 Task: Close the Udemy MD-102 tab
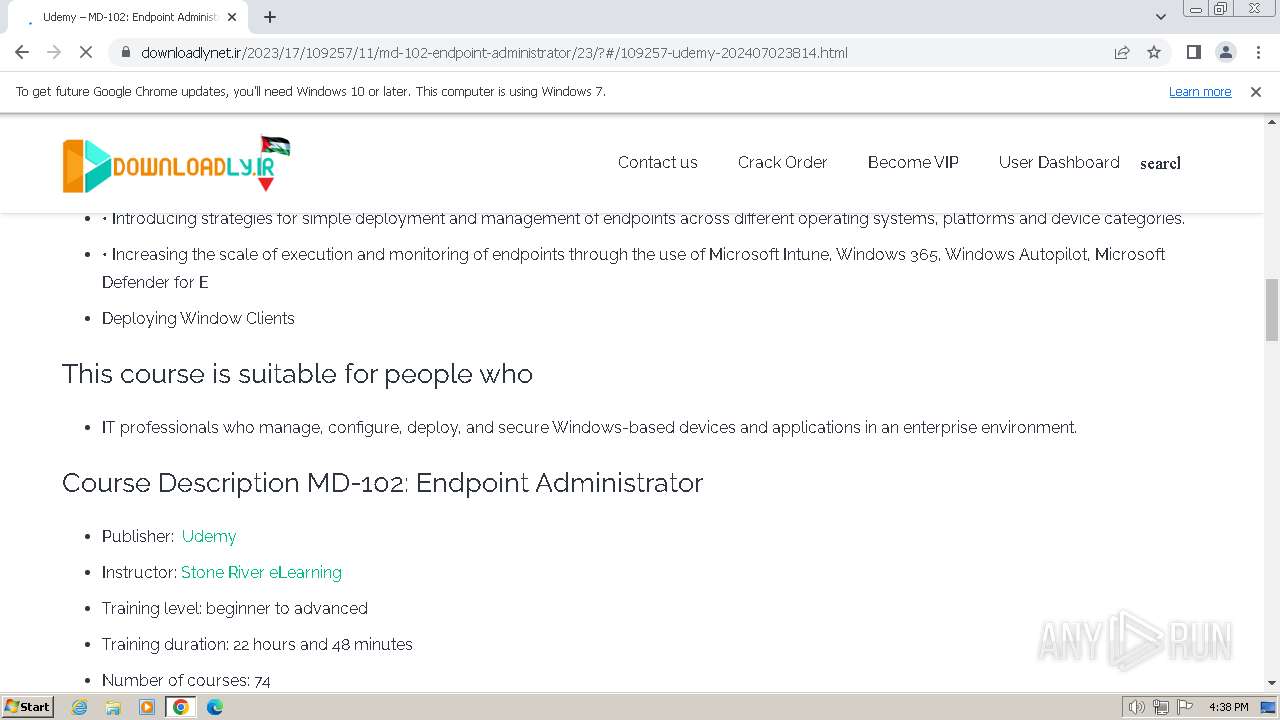click(x=232, y=17)
